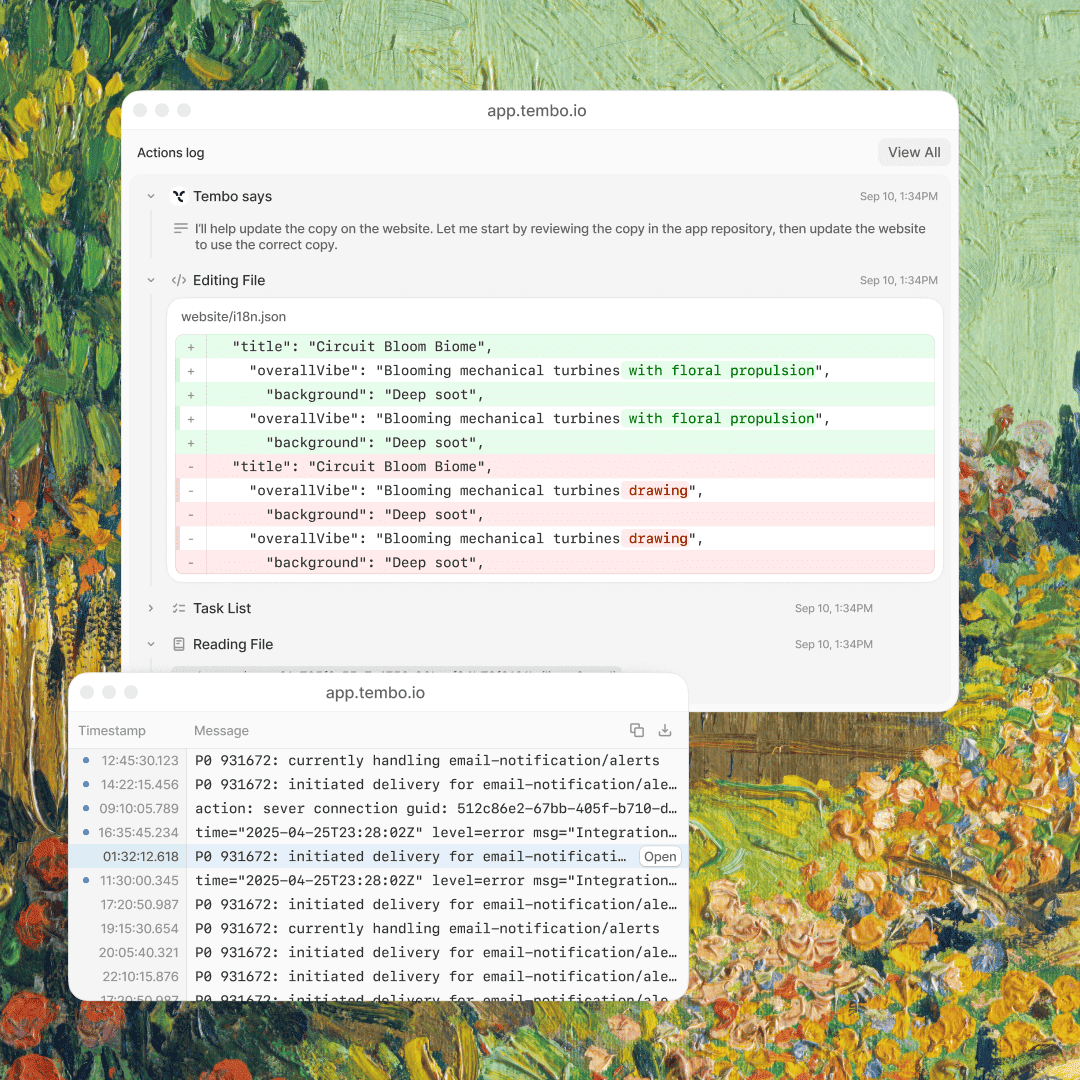
Task: Click the Reading File document icon
Action: 179,645
